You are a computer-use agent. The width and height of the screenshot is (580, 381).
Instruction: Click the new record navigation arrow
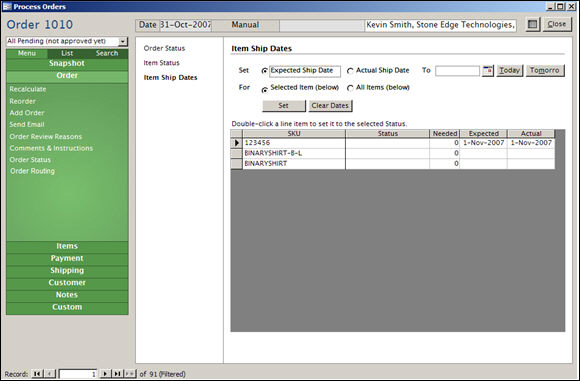tap(130, 374)
